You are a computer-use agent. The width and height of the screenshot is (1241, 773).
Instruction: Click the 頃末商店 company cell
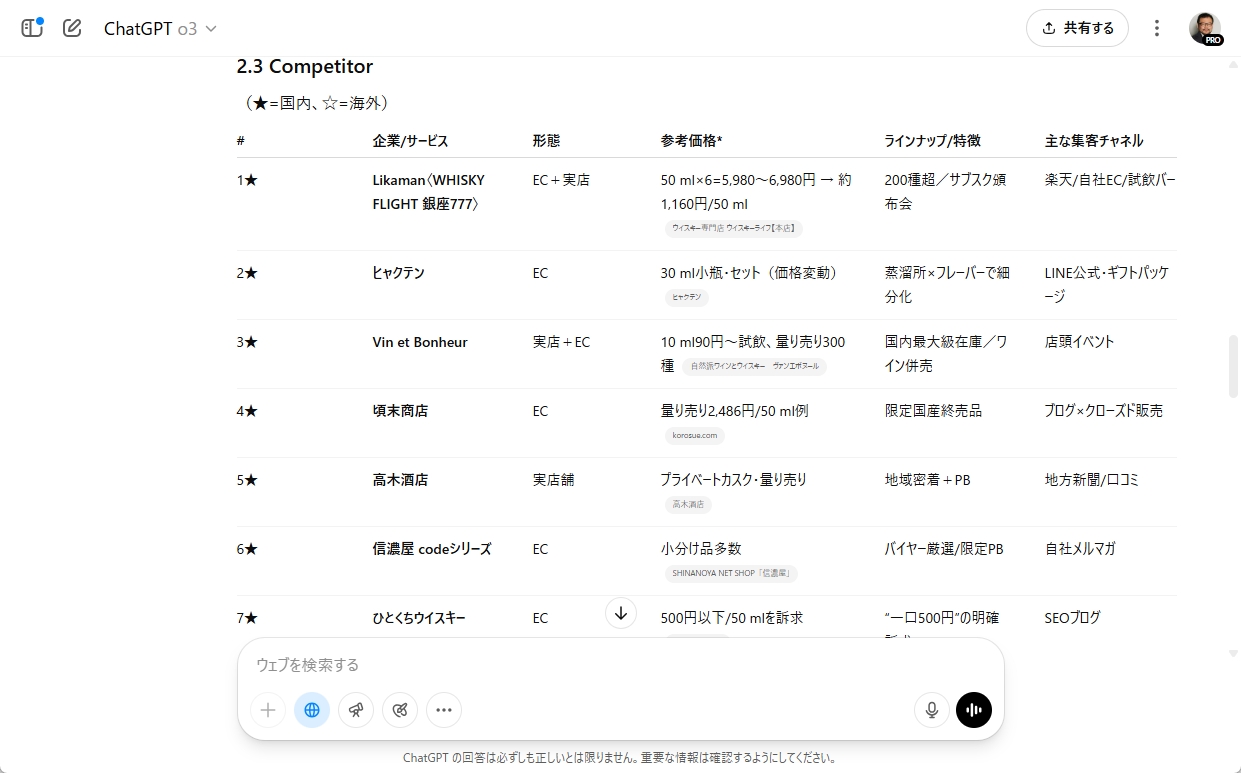tap(400, 411)
